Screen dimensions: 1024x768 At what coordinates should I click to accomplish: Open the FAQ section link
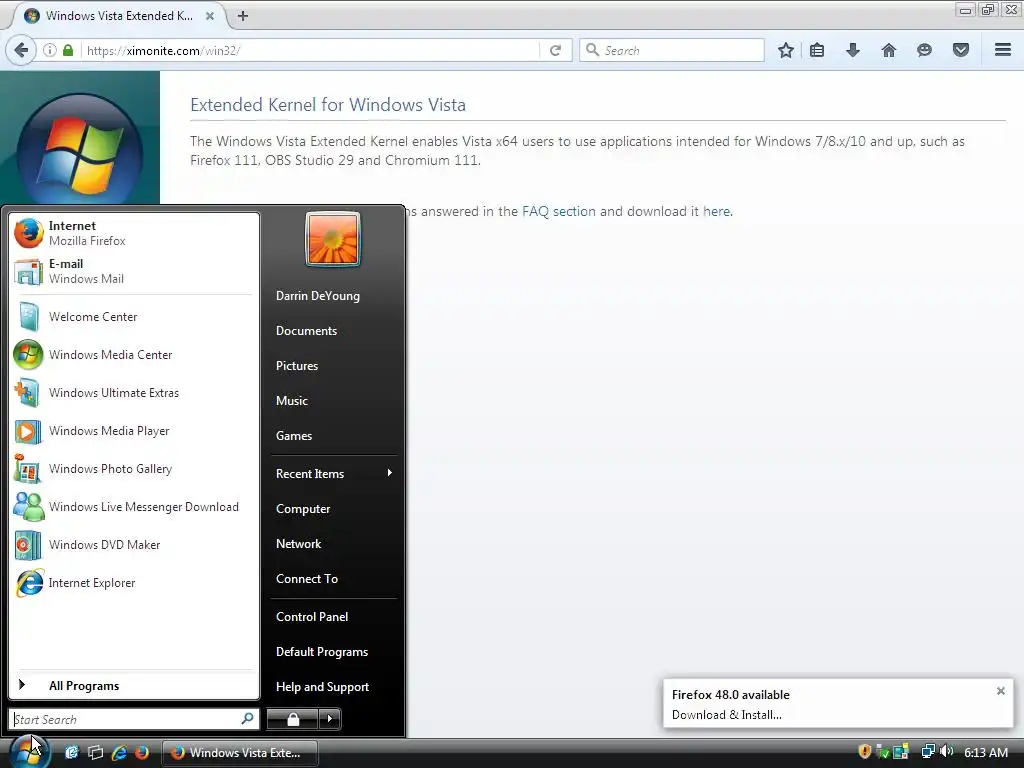point(558,212)
